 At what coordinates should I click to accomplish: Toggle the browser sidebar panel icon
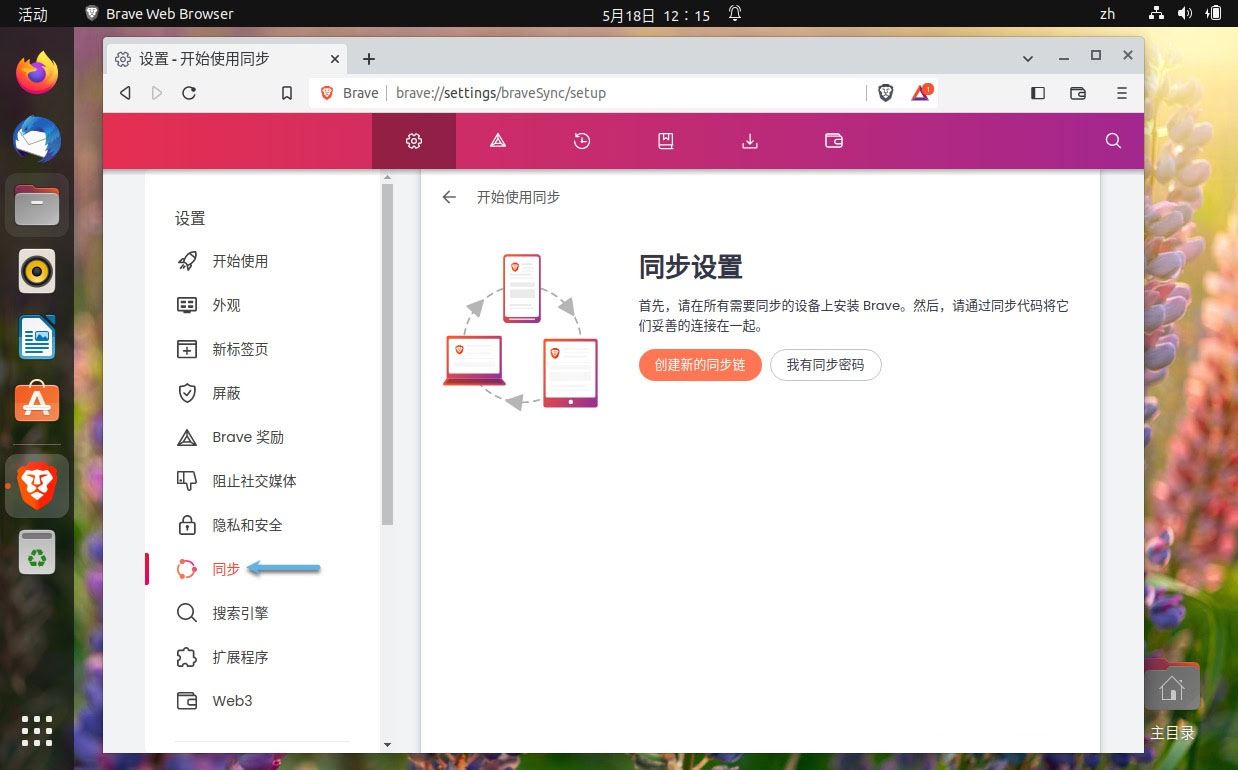point(1038,93)
